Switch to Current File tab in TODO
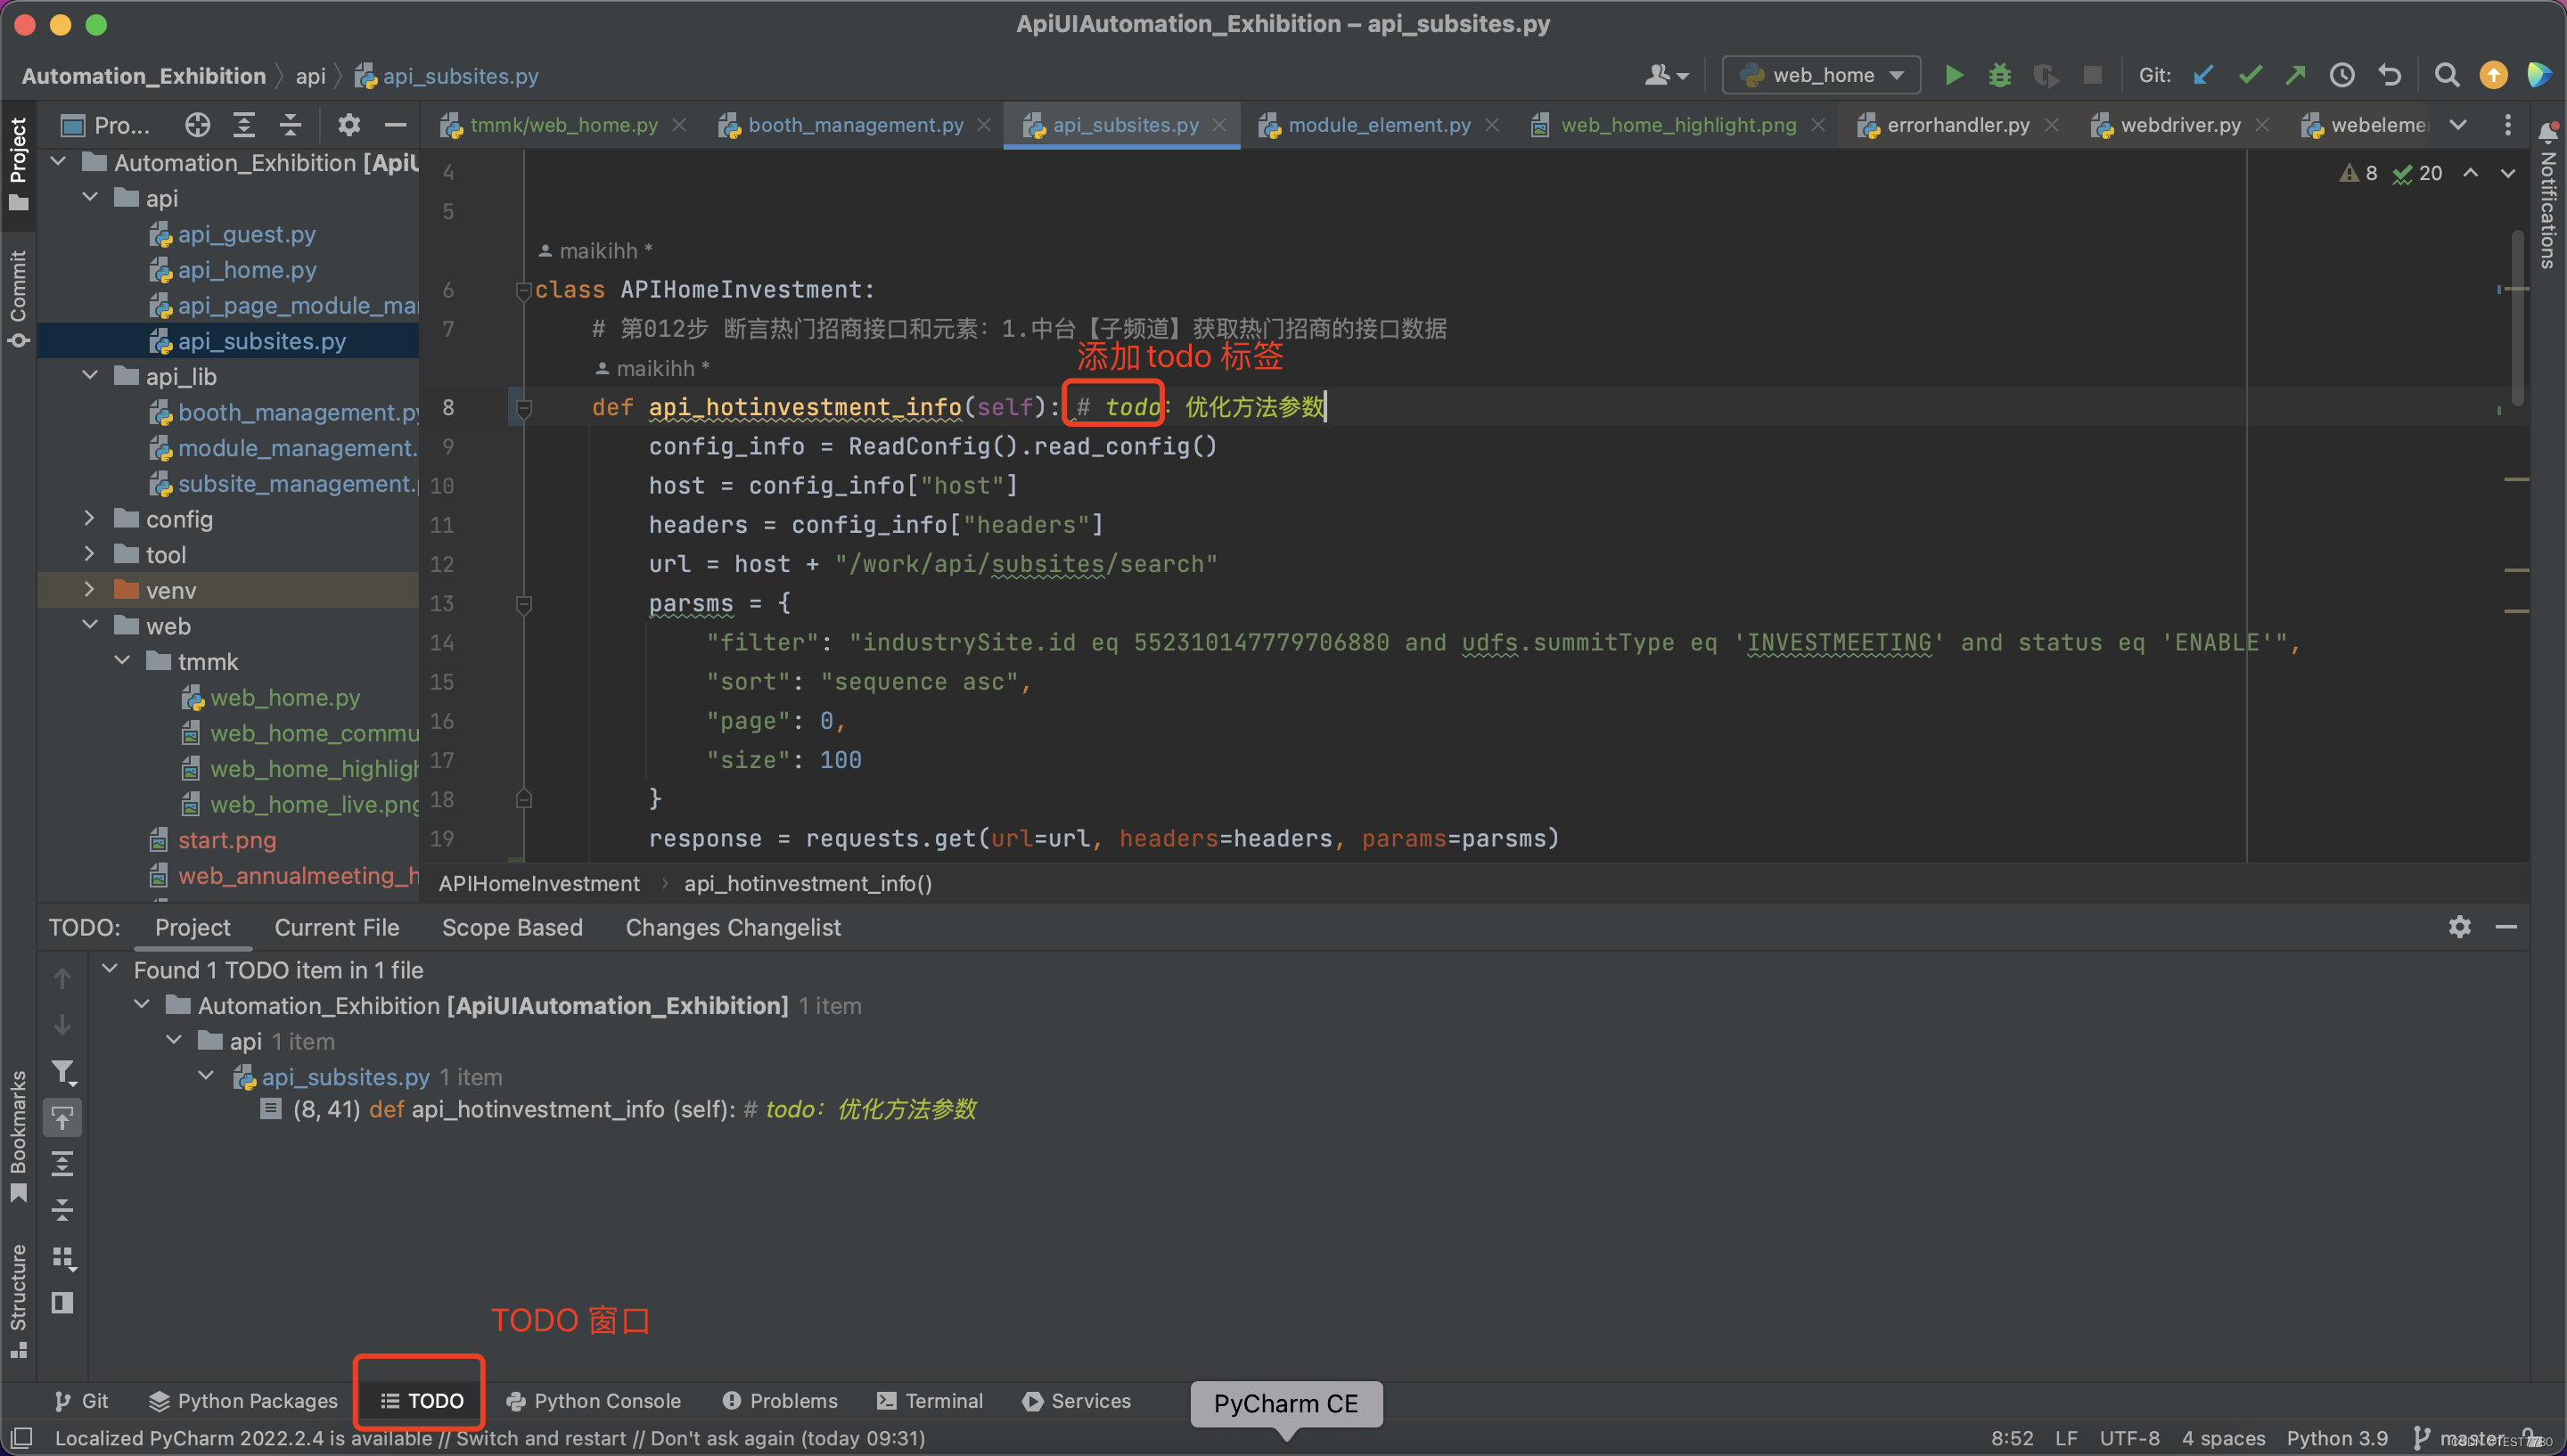This screenshot has width=2567, height=1456. coord(336,927)
